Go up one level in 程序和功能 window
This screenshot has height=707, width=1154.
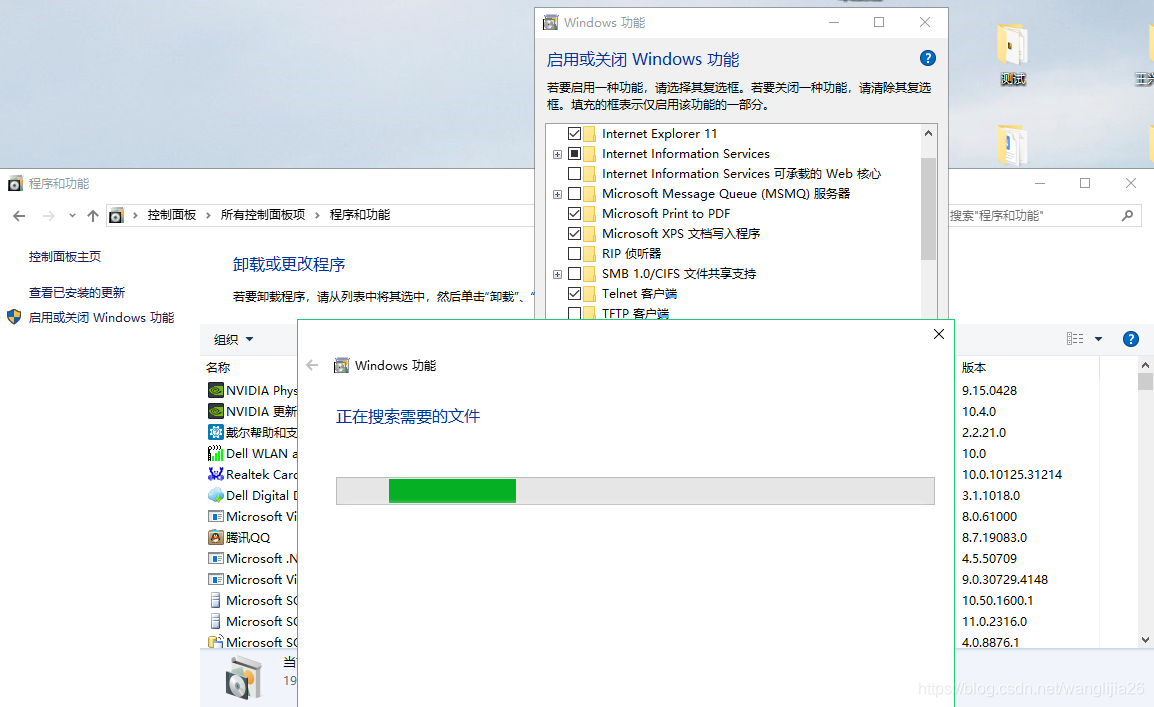tap(93, 216)
